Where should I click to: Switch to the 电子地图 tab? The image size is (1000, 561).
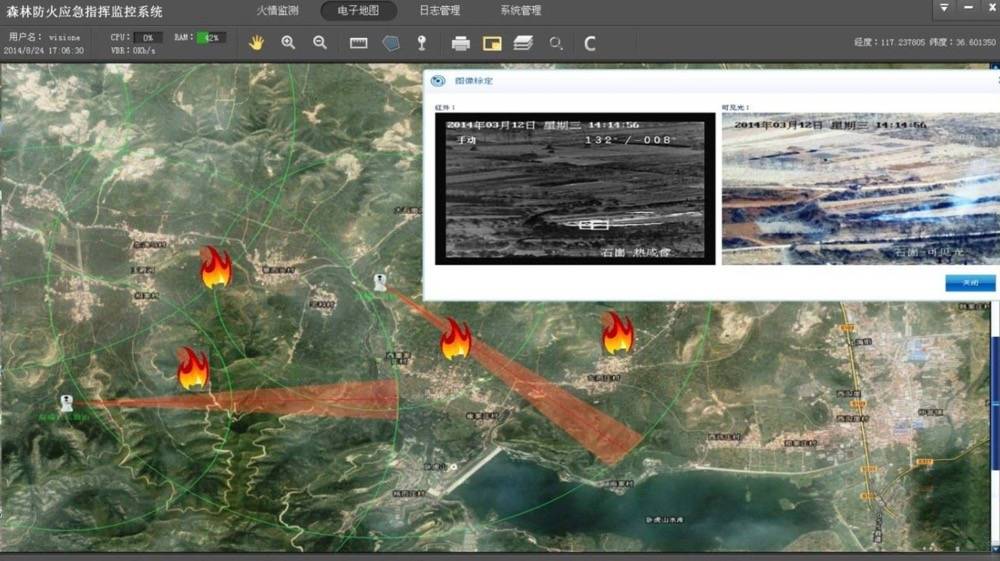pos(358,10)
